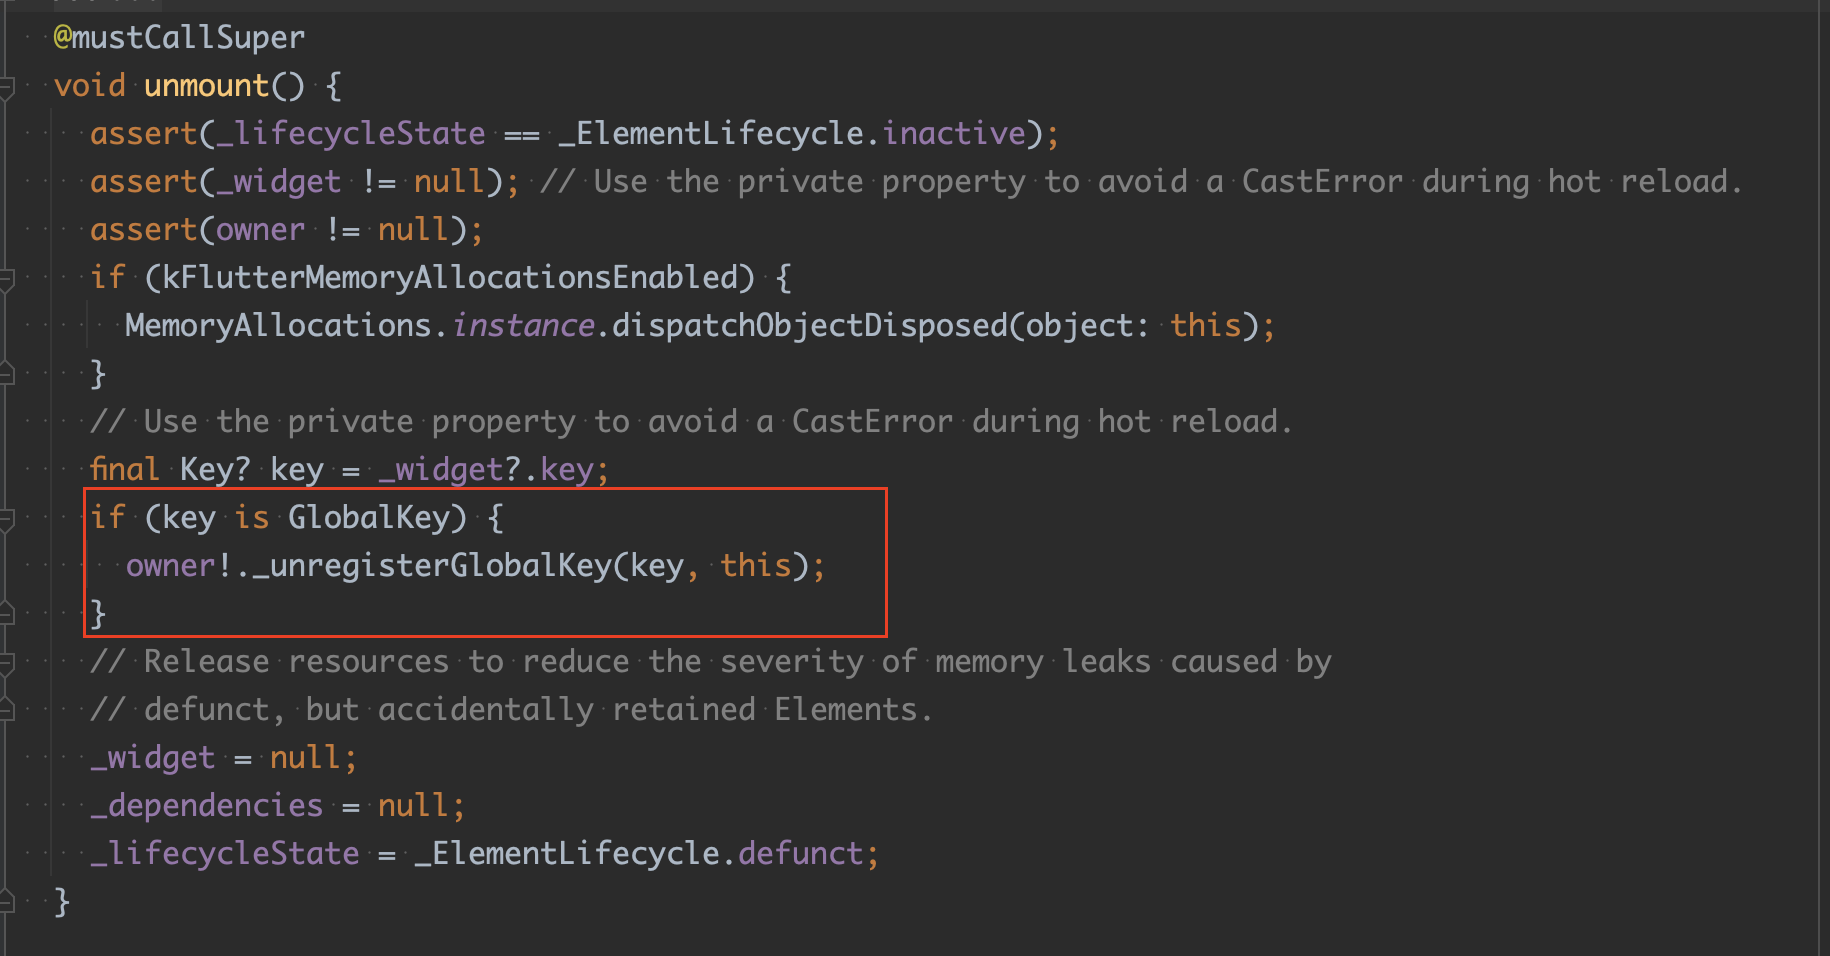The width and height of the screenshot is (1830, 956).
Task: Click the 'CastError during hot reload' standalone comment line
Action: 691,422
